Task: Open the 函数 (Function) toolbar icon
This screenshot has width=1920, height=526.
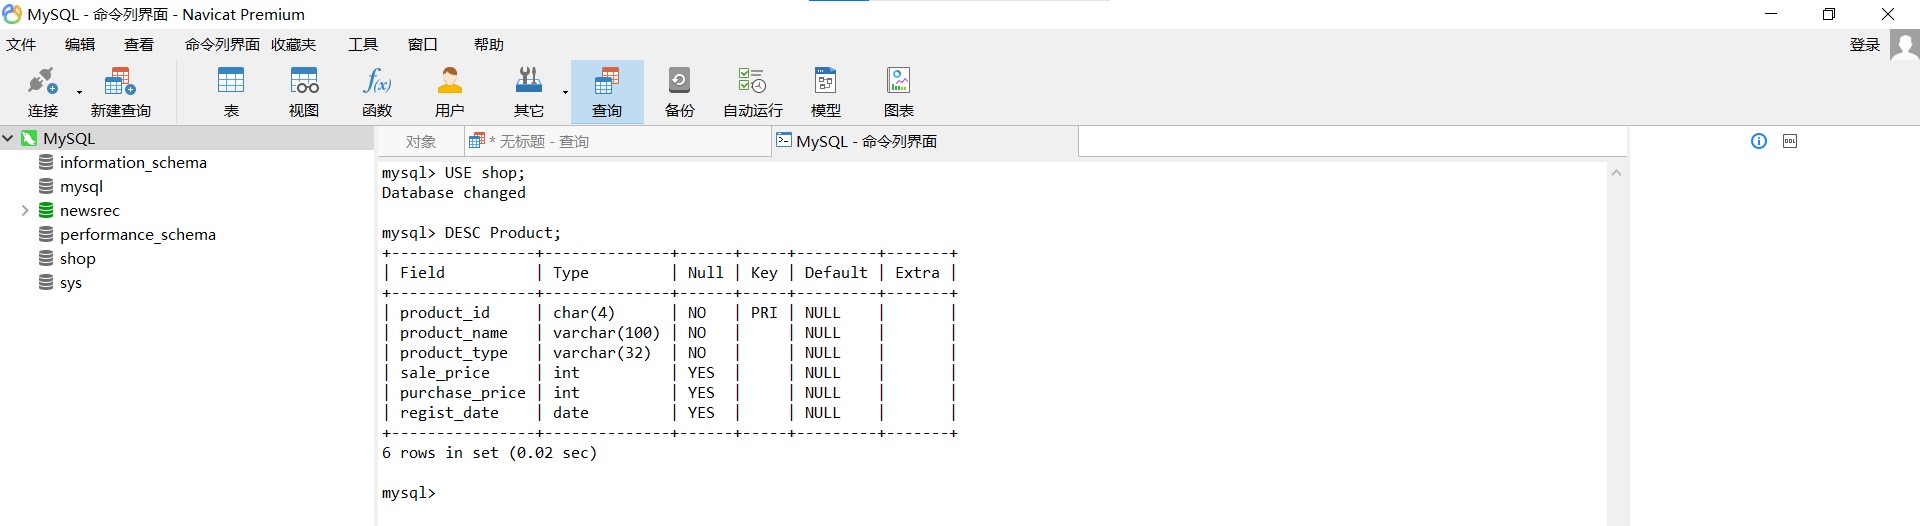Action: coord(377,93)
